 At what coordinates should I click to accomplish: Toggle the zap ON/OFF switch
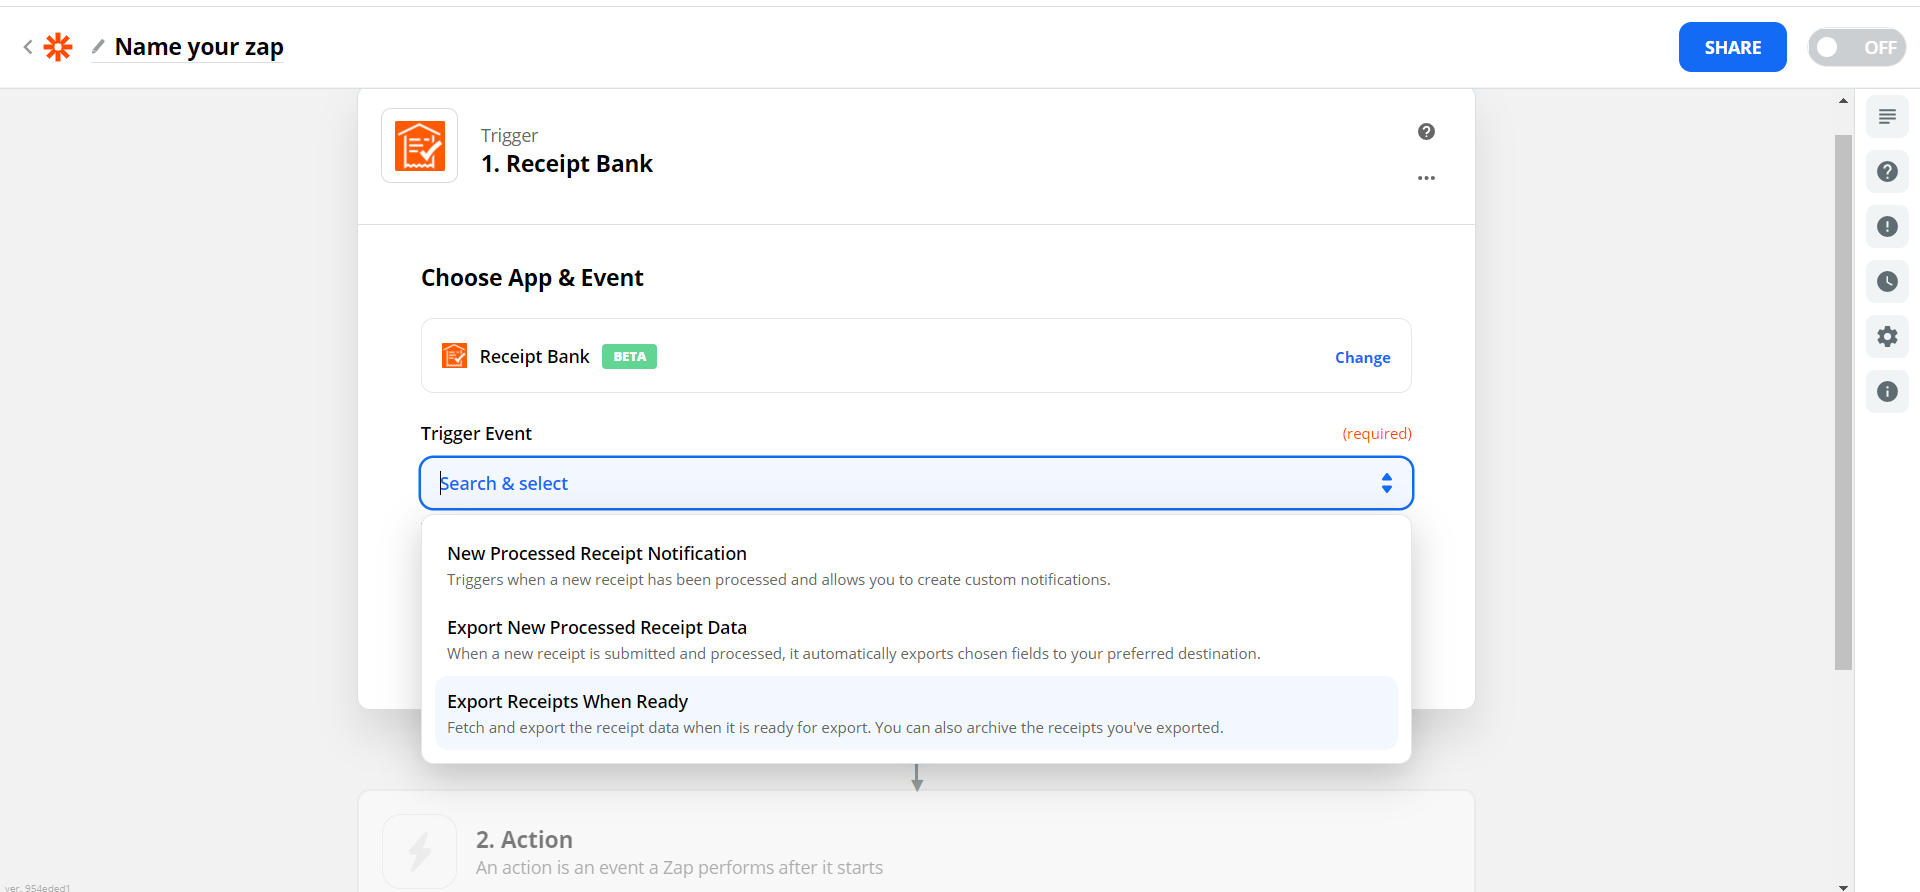[1856, 47]
